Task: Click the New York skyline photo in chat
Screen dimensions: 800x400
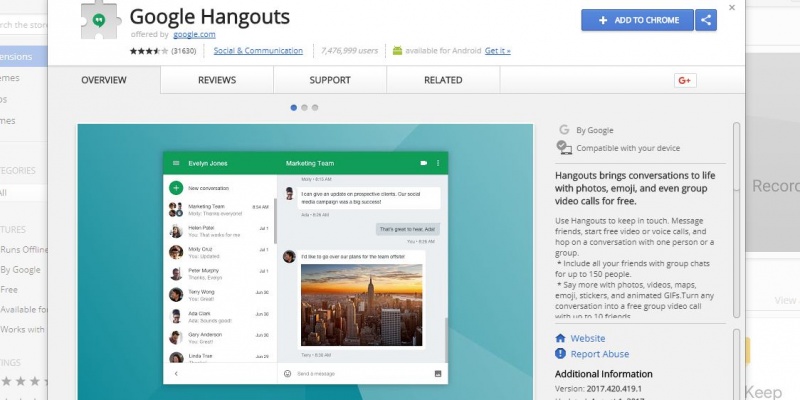Action: coord(362,305)
